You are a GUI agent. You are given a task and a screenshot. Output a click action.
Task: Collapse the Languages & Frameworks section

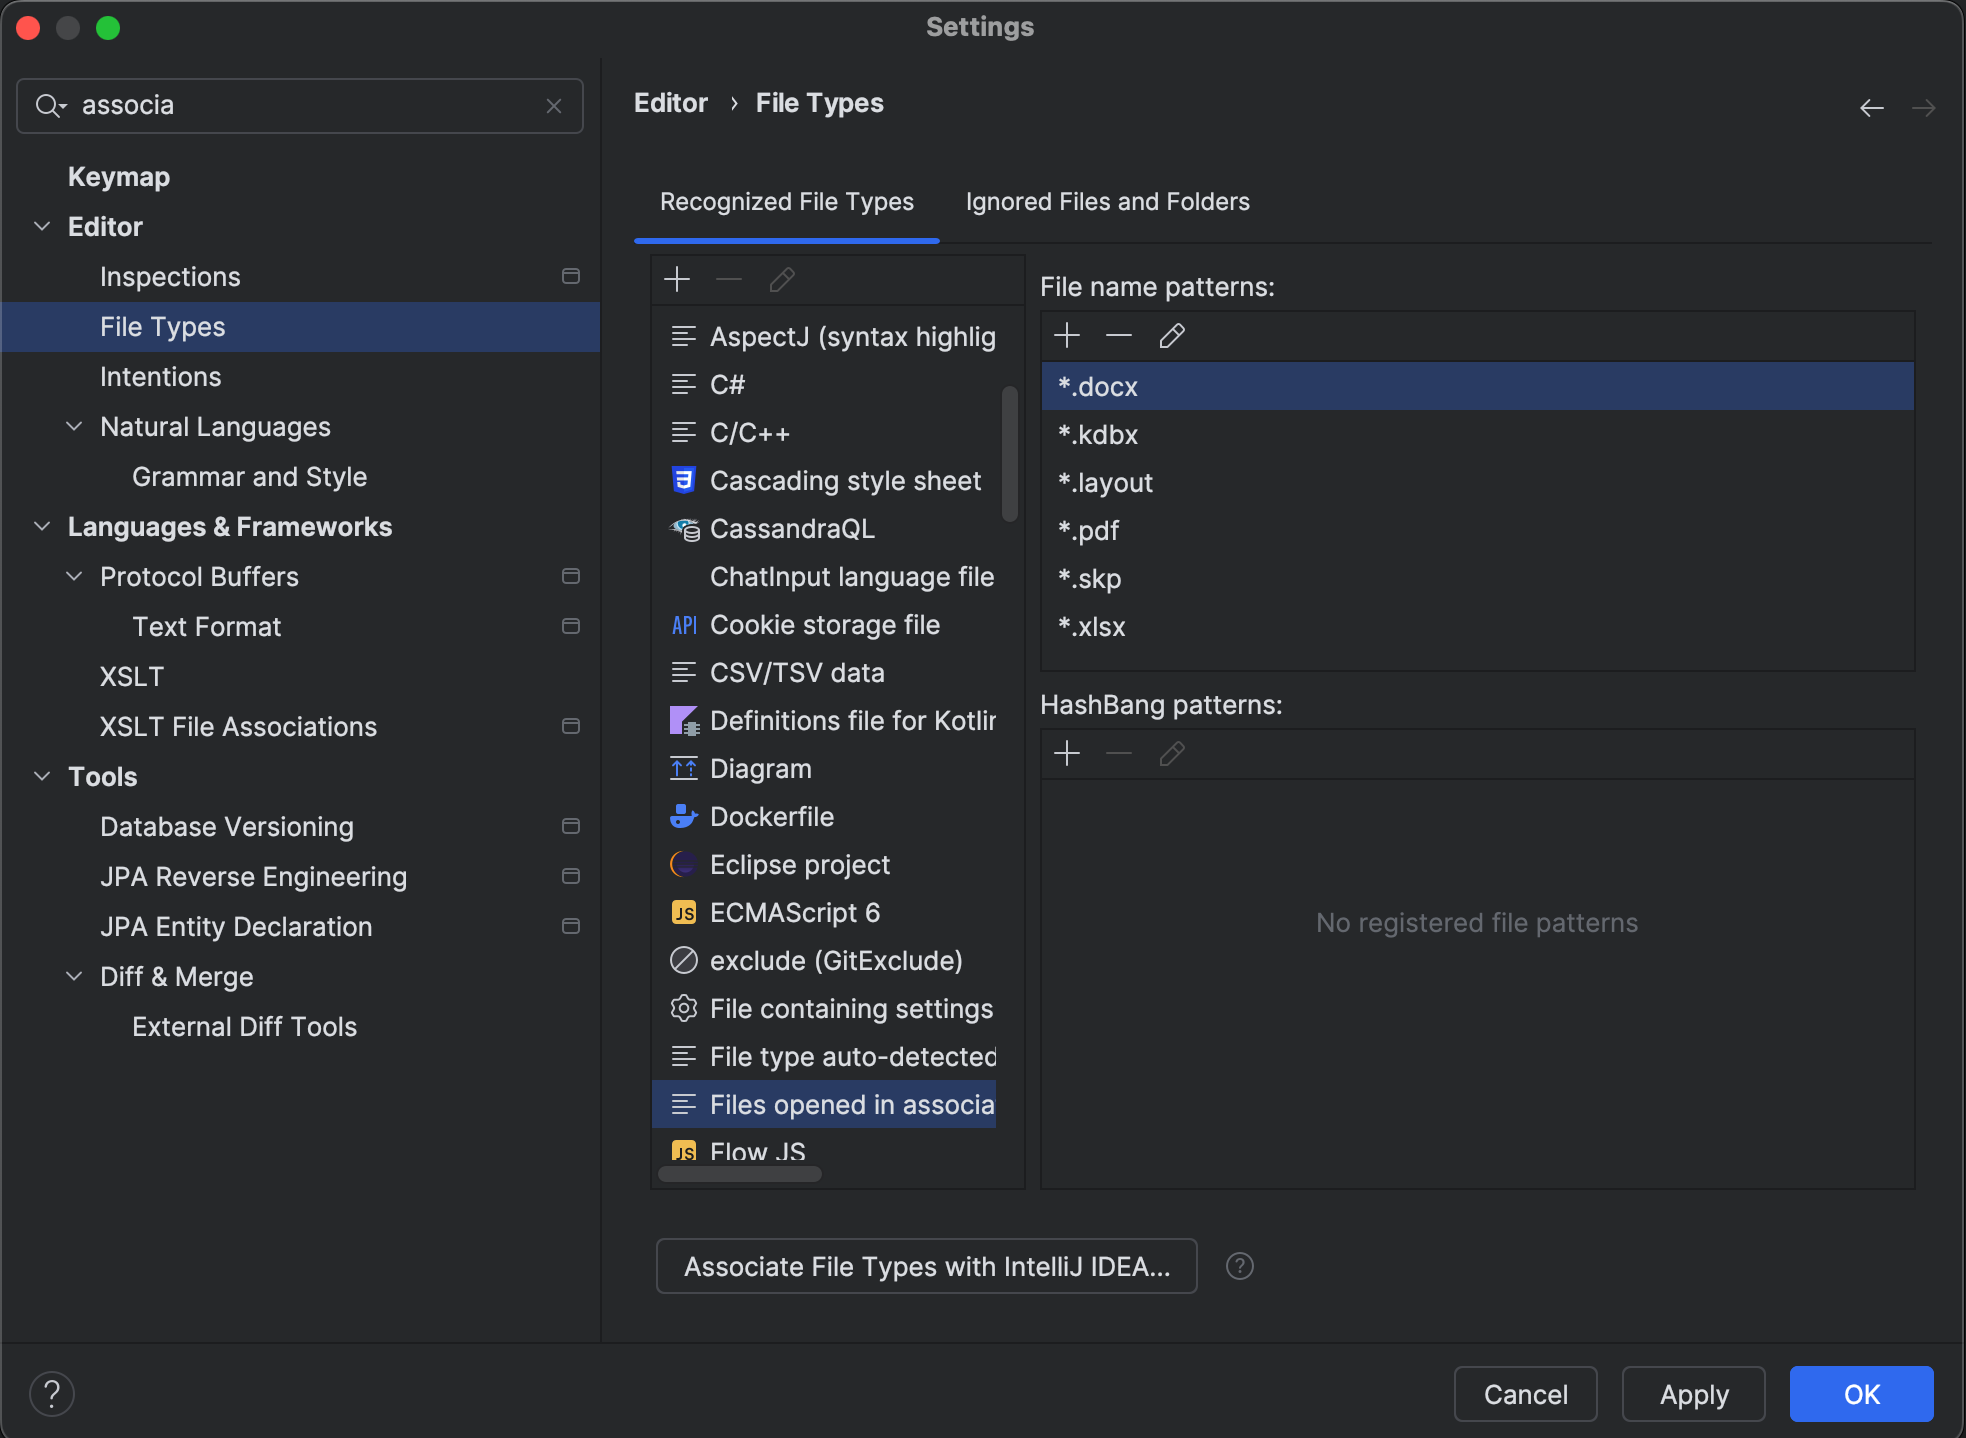[42, 527]
